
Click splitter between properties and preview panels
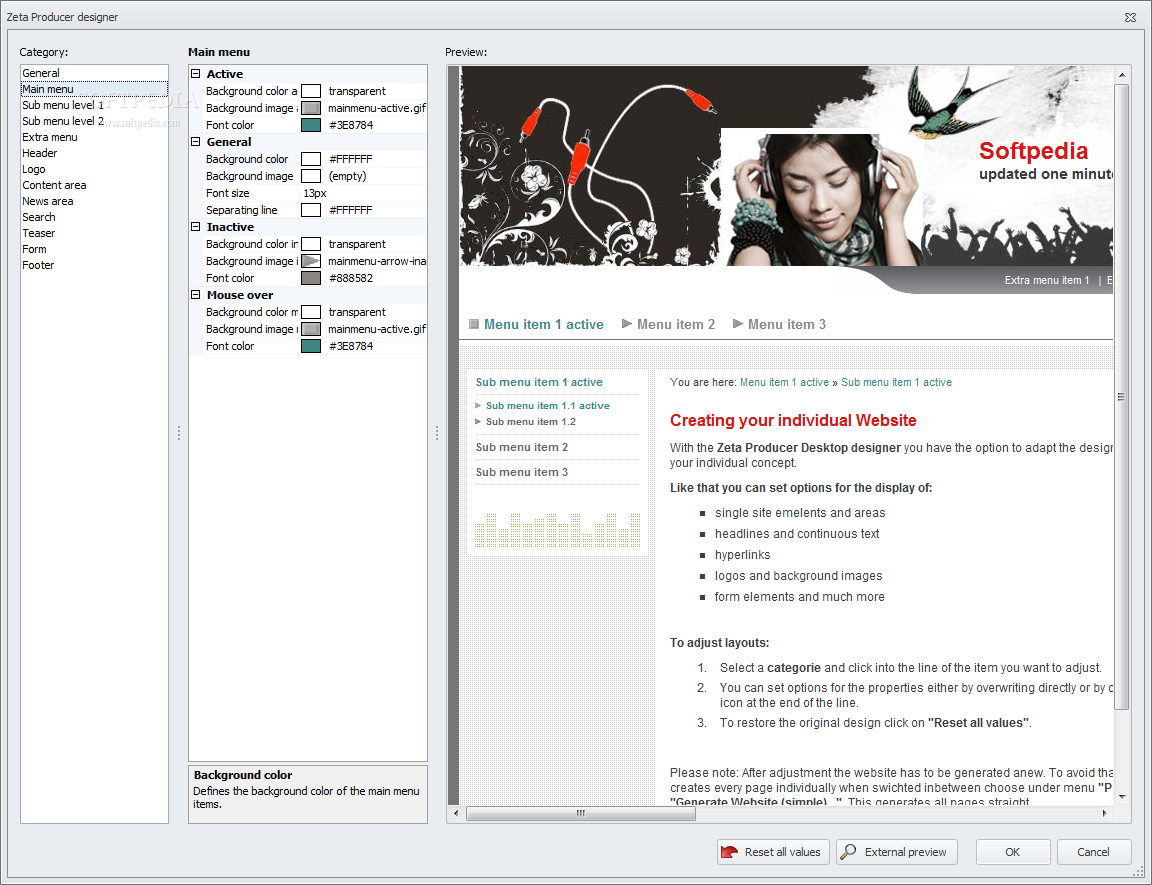[436, 433]
